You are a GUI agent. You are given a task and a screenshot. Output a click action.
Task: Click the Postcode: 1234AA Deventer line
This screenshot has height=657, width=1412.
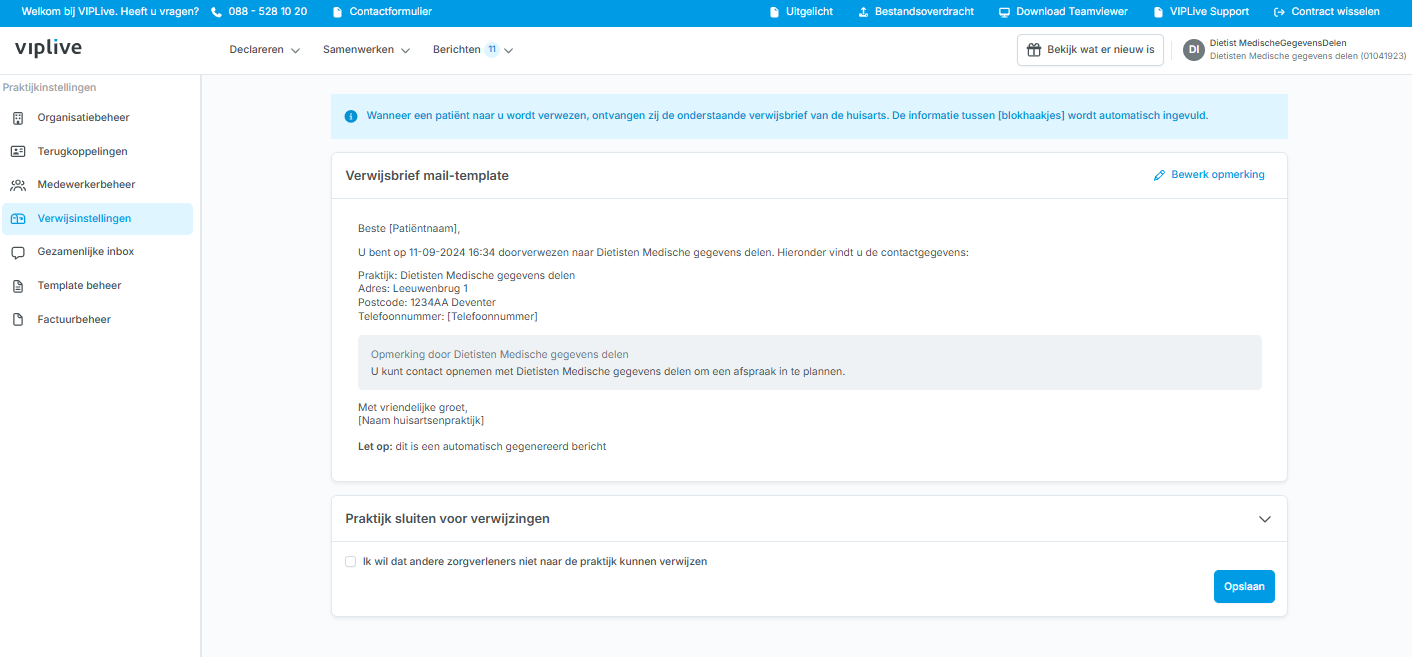[x=427, y=303]
